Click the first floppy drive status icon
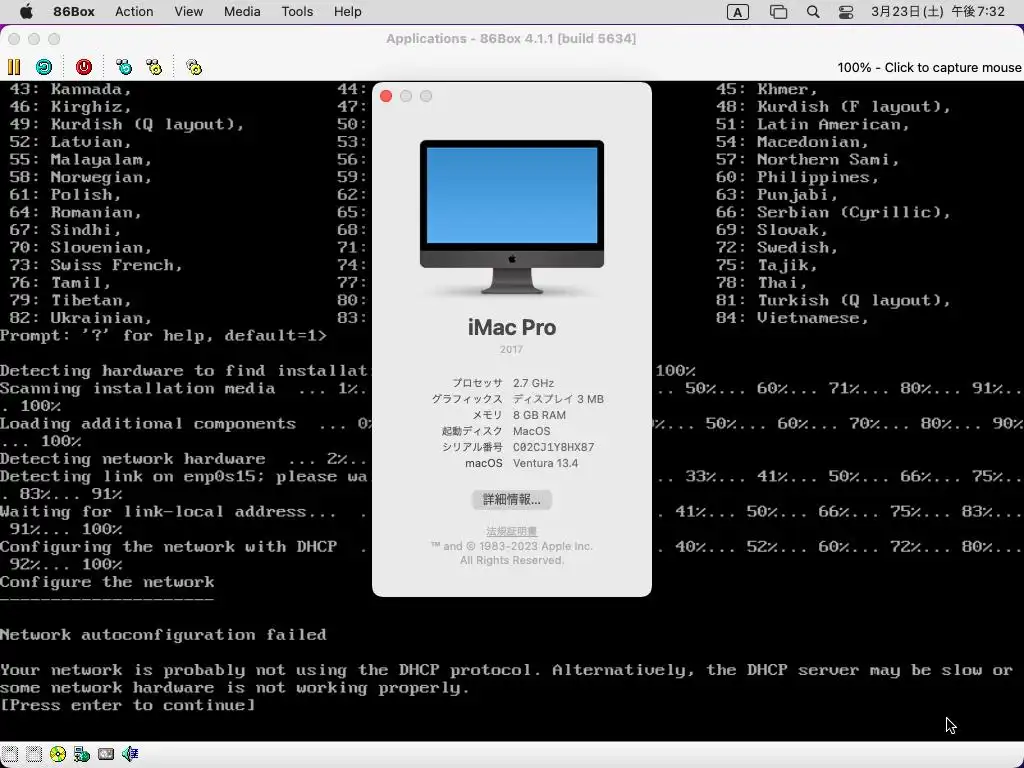The height and width of the screenshot is (768, 1024). click(10, 754)
